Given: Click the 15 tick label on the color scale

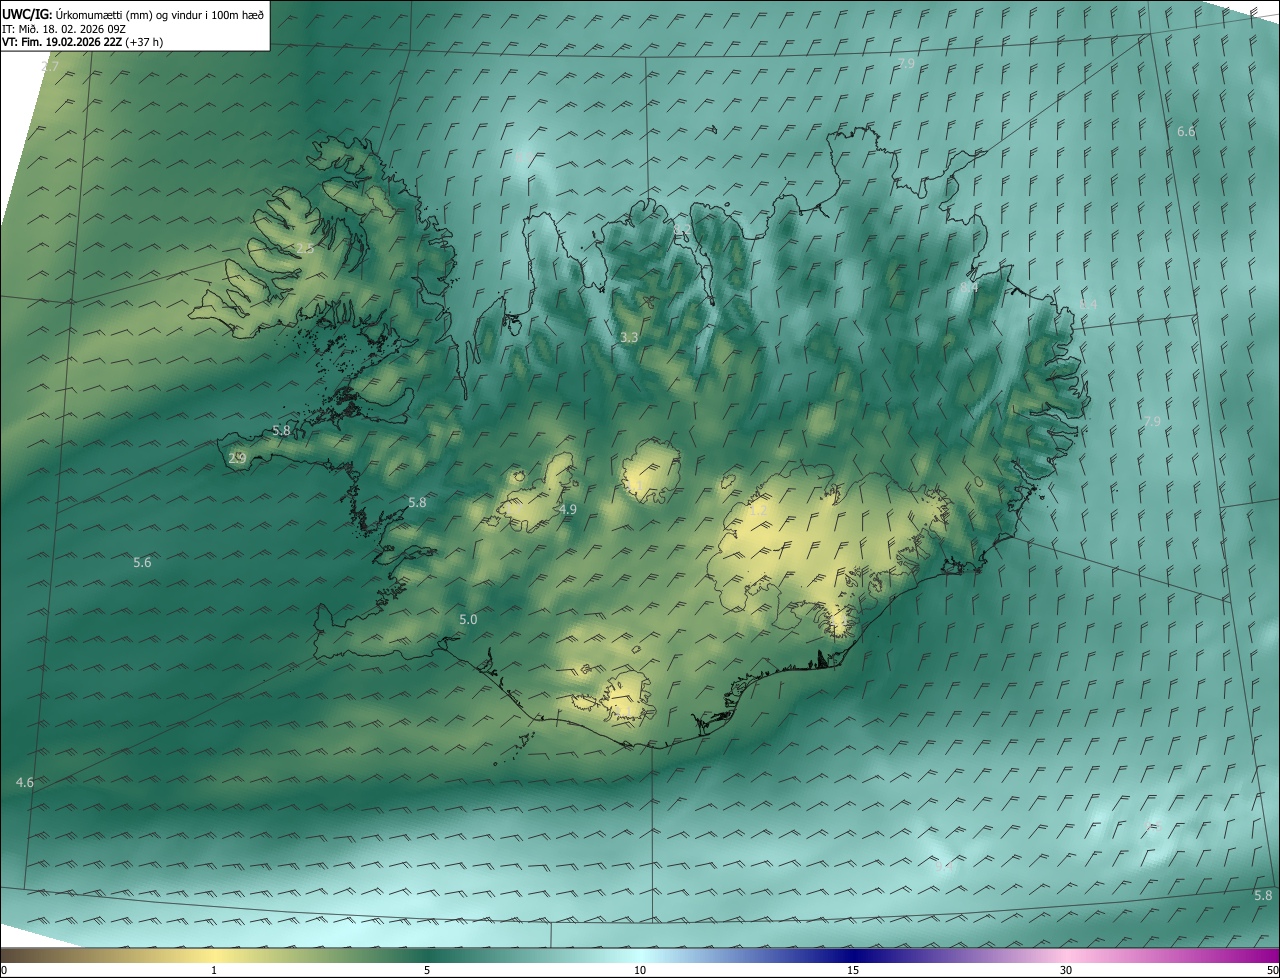Looking at the screenshot, I should pyautogui.click(x=853, y=970).
